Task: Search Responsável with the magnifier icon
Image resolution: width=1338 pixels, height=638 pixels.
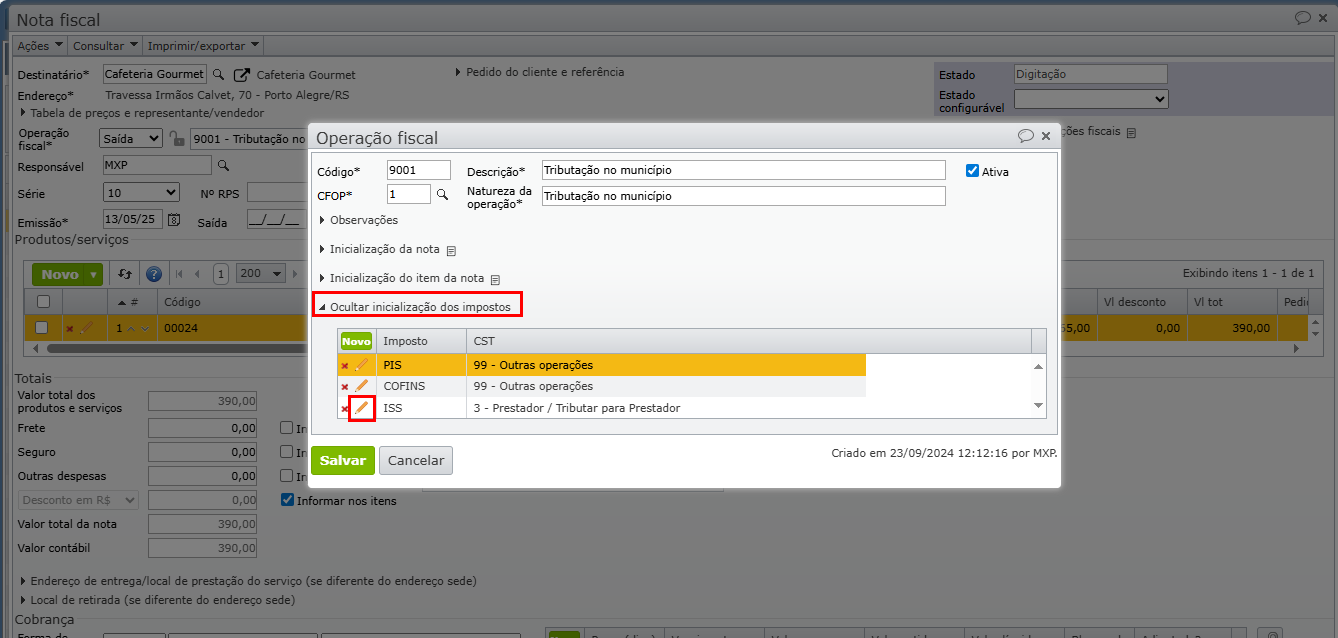Action: [x=224, y=166]
